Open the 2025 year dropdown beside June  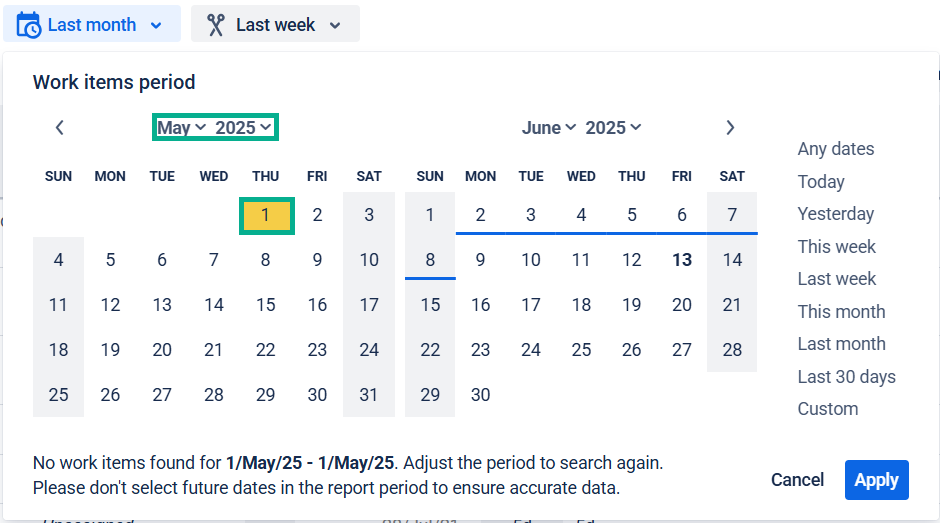point(613,128)
